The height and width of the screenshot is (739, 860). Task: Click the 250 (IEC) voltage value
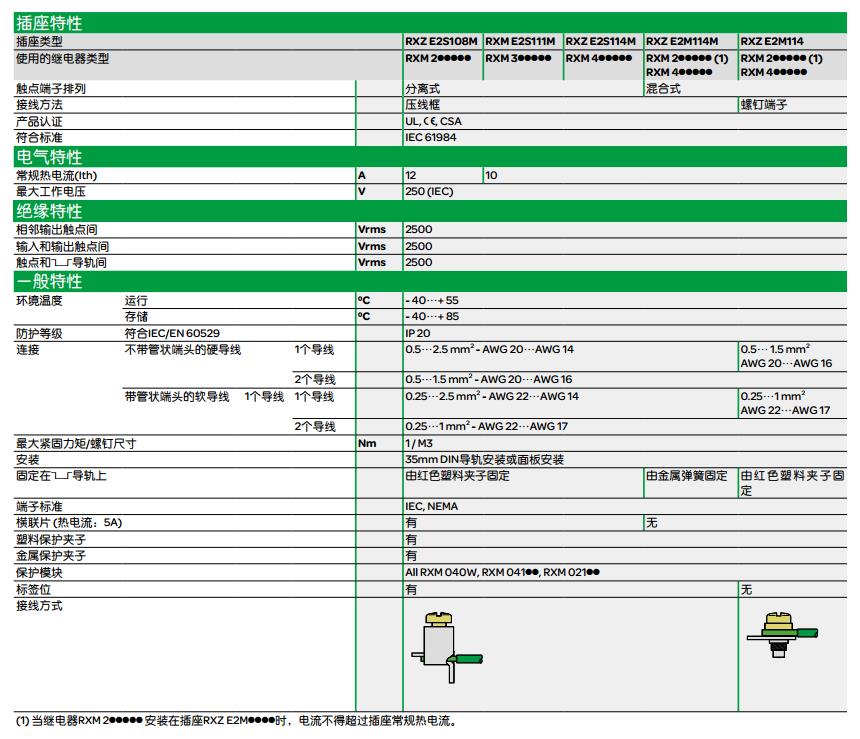click(429, 191)
